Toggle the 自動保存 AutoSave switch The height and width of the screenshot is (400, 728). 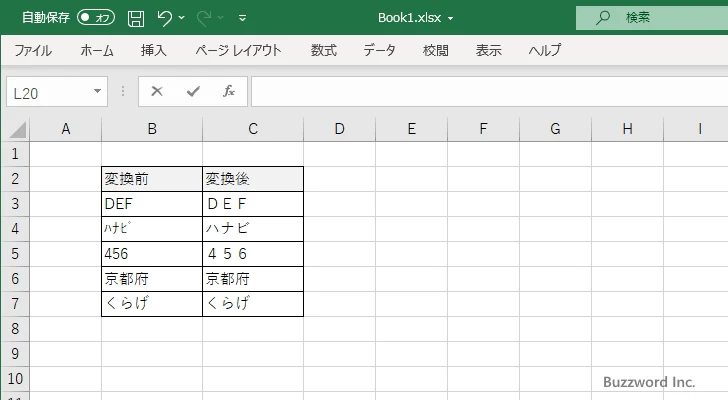tap(96, 18)
